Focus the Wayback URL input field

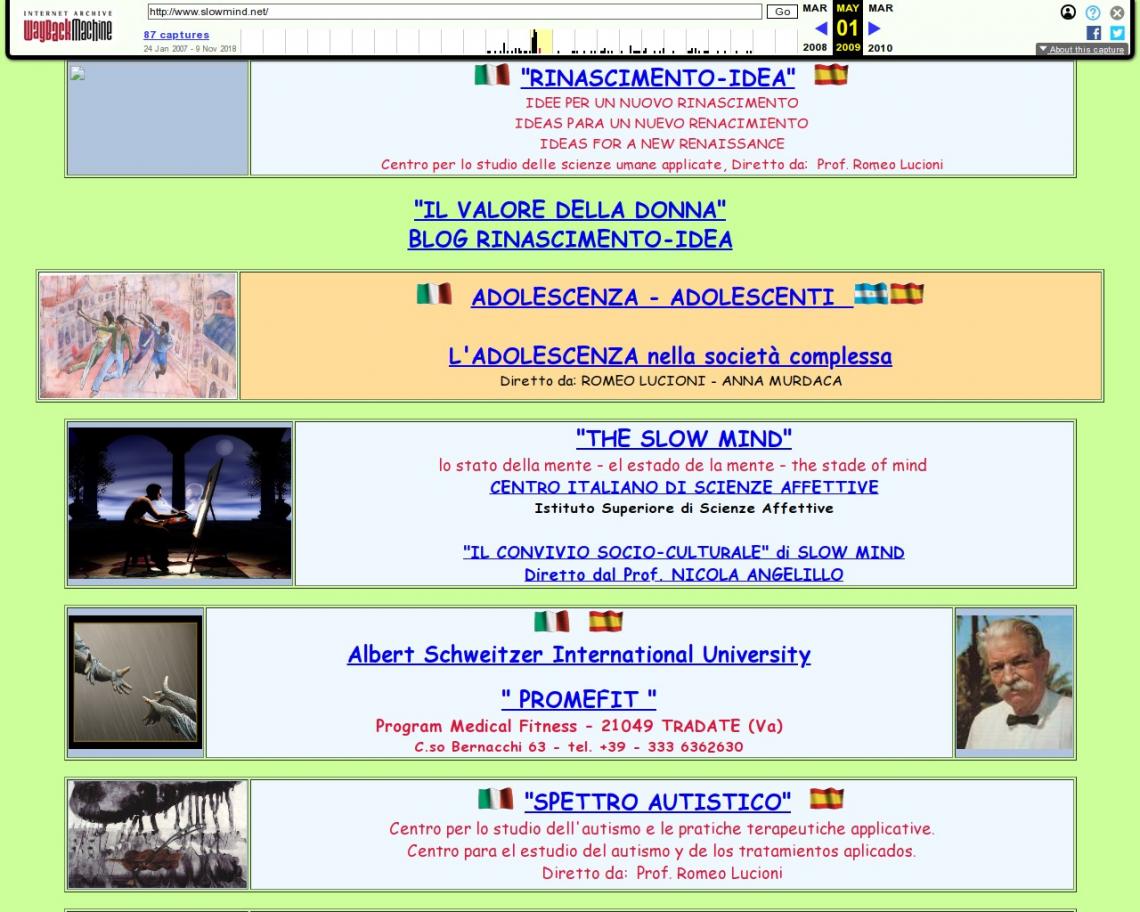[454, 12]
